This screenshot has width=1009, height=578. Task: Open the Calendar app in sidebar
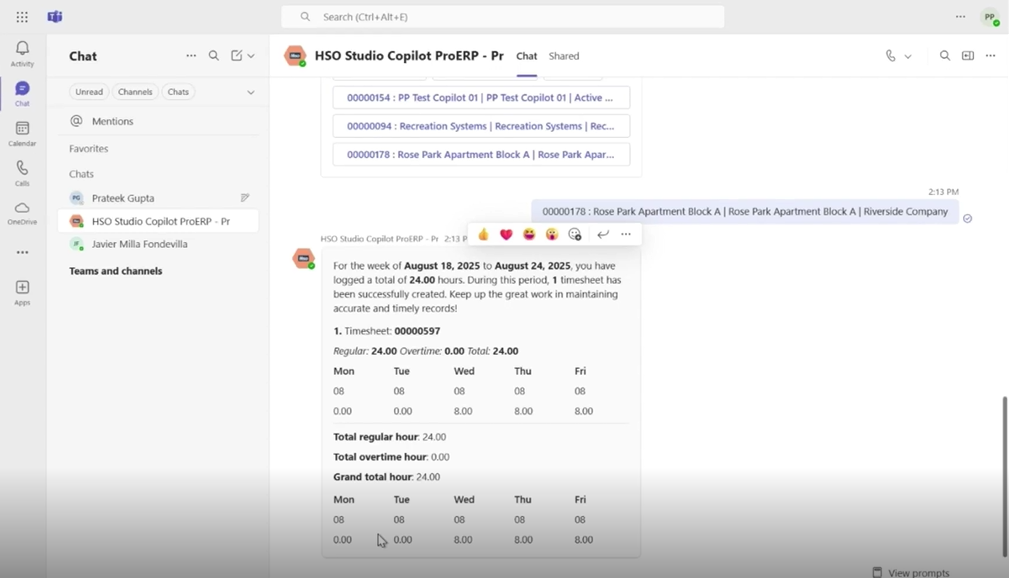[22, 133]
